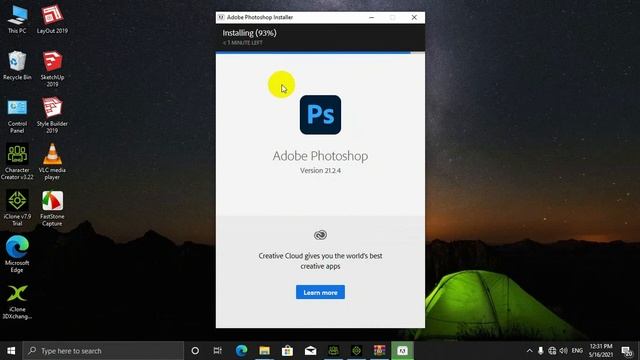Click the taskbar search box

pos(103,351)
